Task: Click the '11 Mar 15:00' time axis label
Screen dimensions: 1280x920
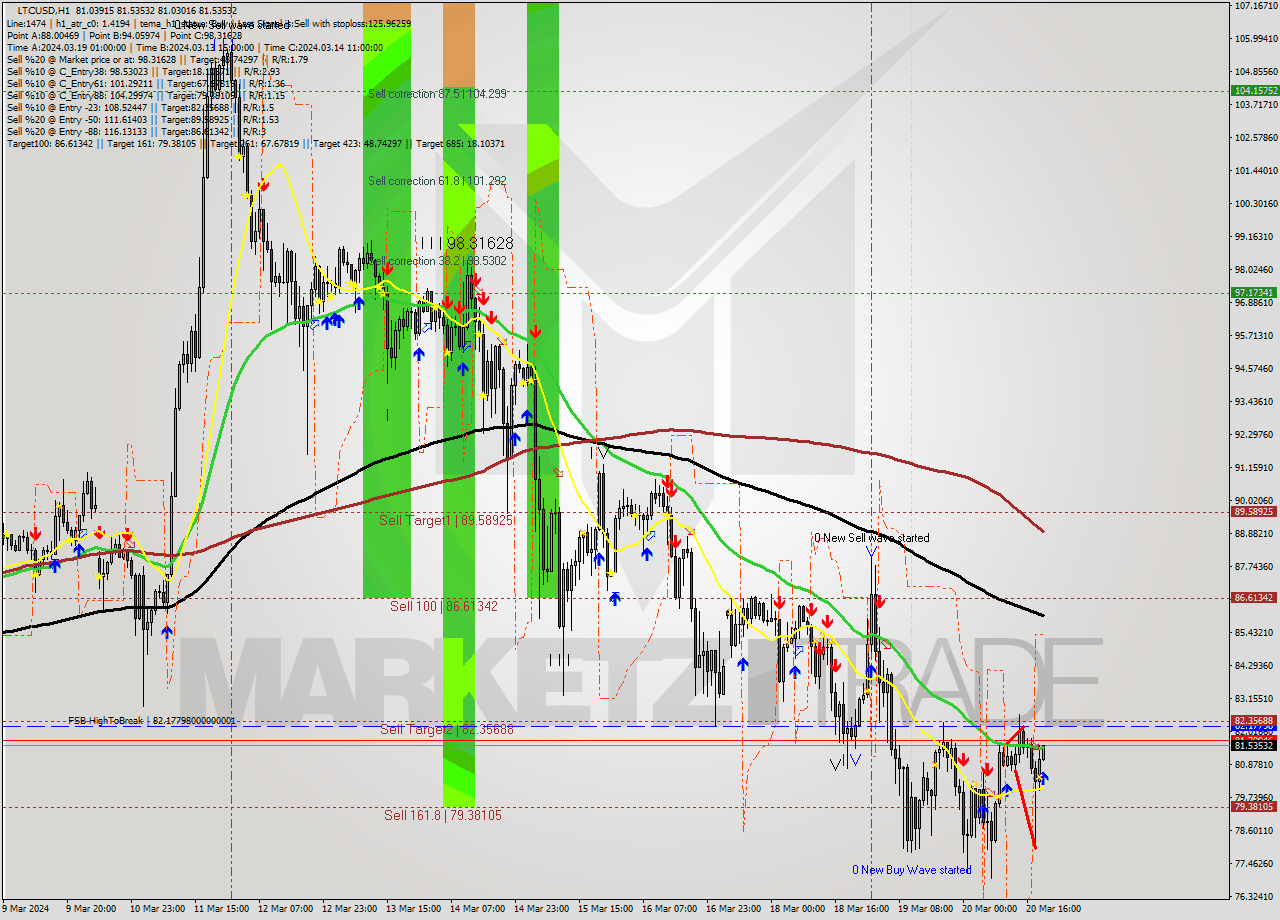Action: pos(221,909)
